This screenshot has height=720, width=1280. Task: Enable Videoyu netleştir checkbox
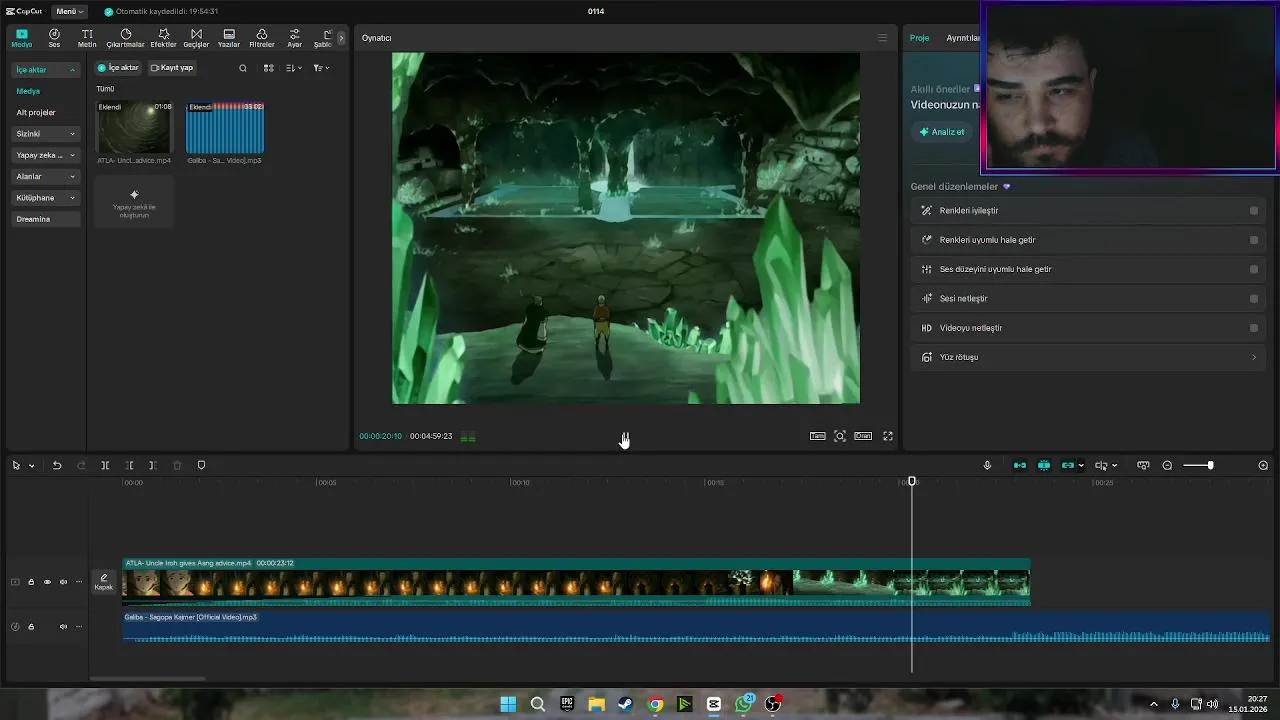coord(1254,328)
